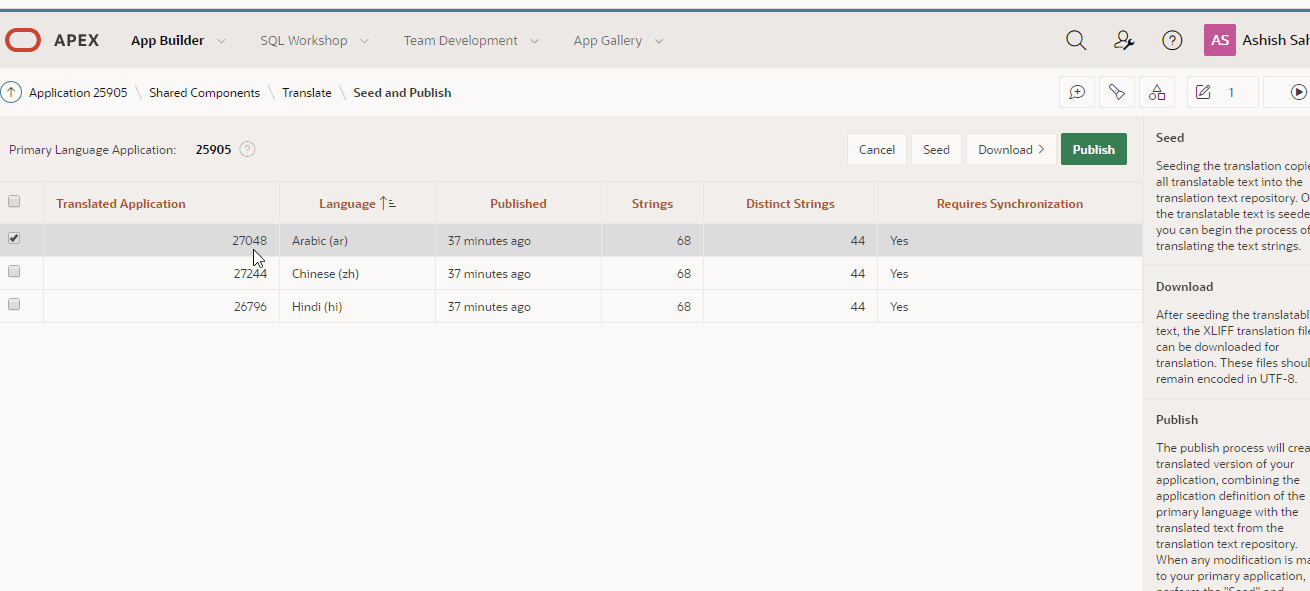
Task: Open the Translate breadcrumb link
Action: pos(306,92)
